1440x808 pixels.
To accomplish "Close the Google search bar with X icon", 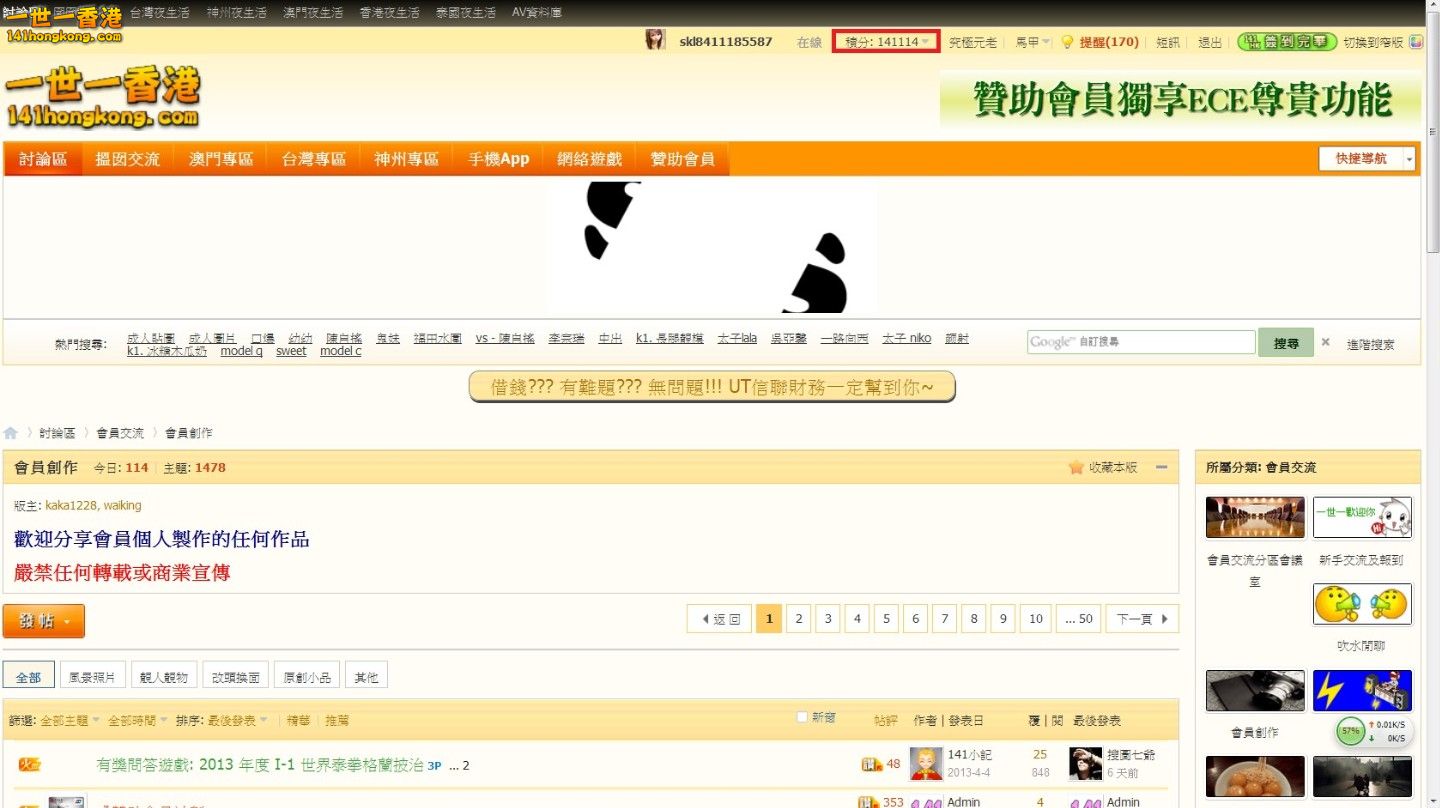I will tap(1325, 342).
